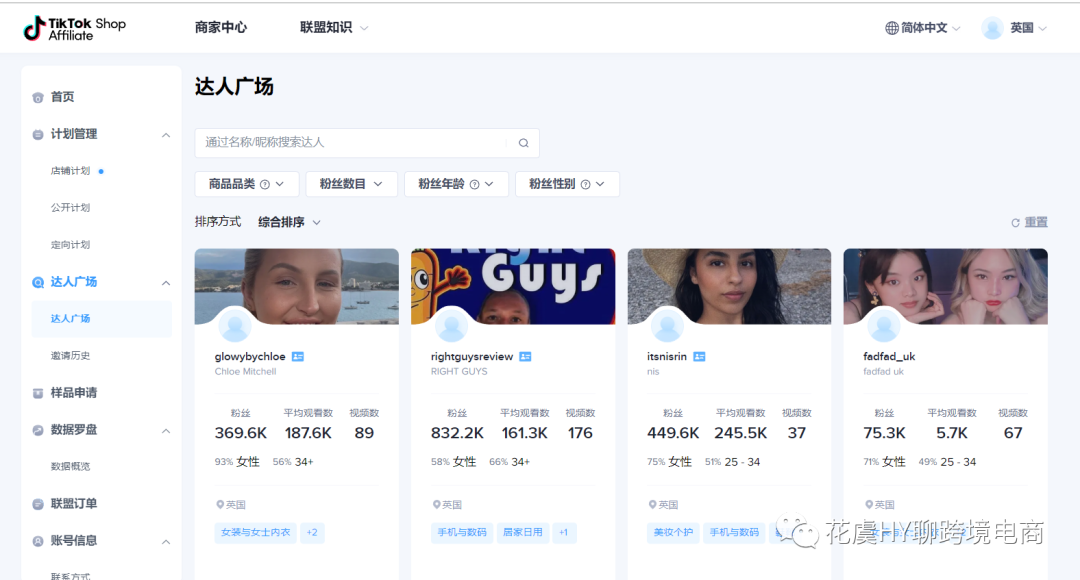Screen dimensions: 1080x580
Task: Expand the 综合排序 sort dropdown
Action: [x=290, y=222]
